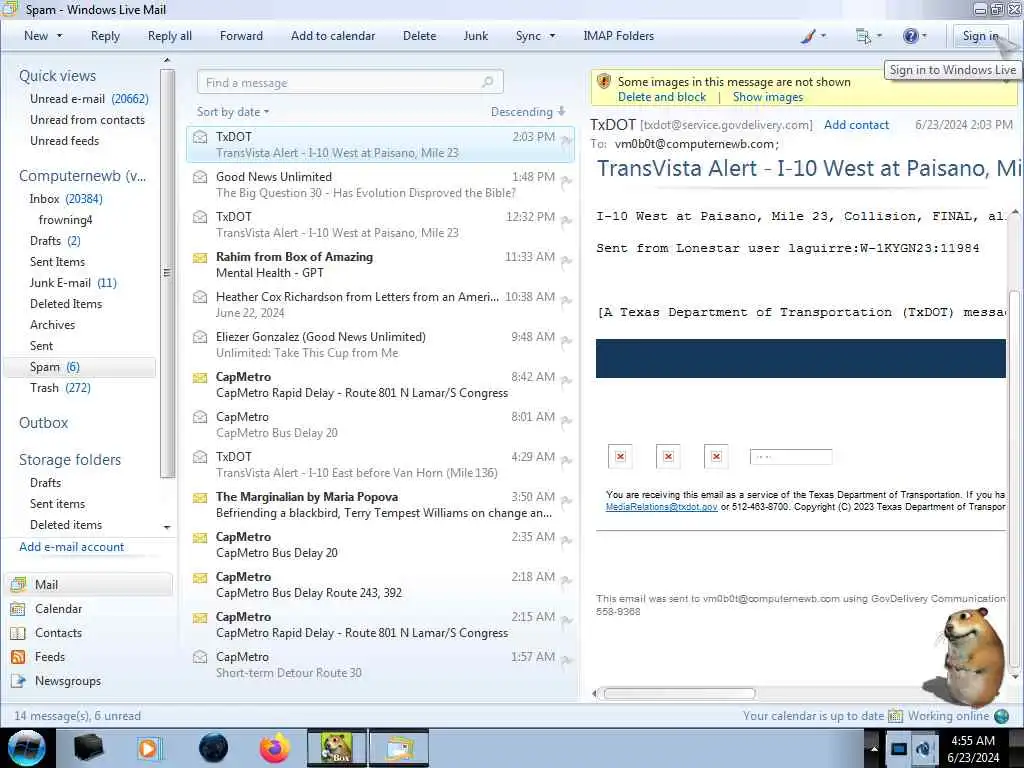
Task: Click the shield security warning icon
Action: click(x=604, y=82)
